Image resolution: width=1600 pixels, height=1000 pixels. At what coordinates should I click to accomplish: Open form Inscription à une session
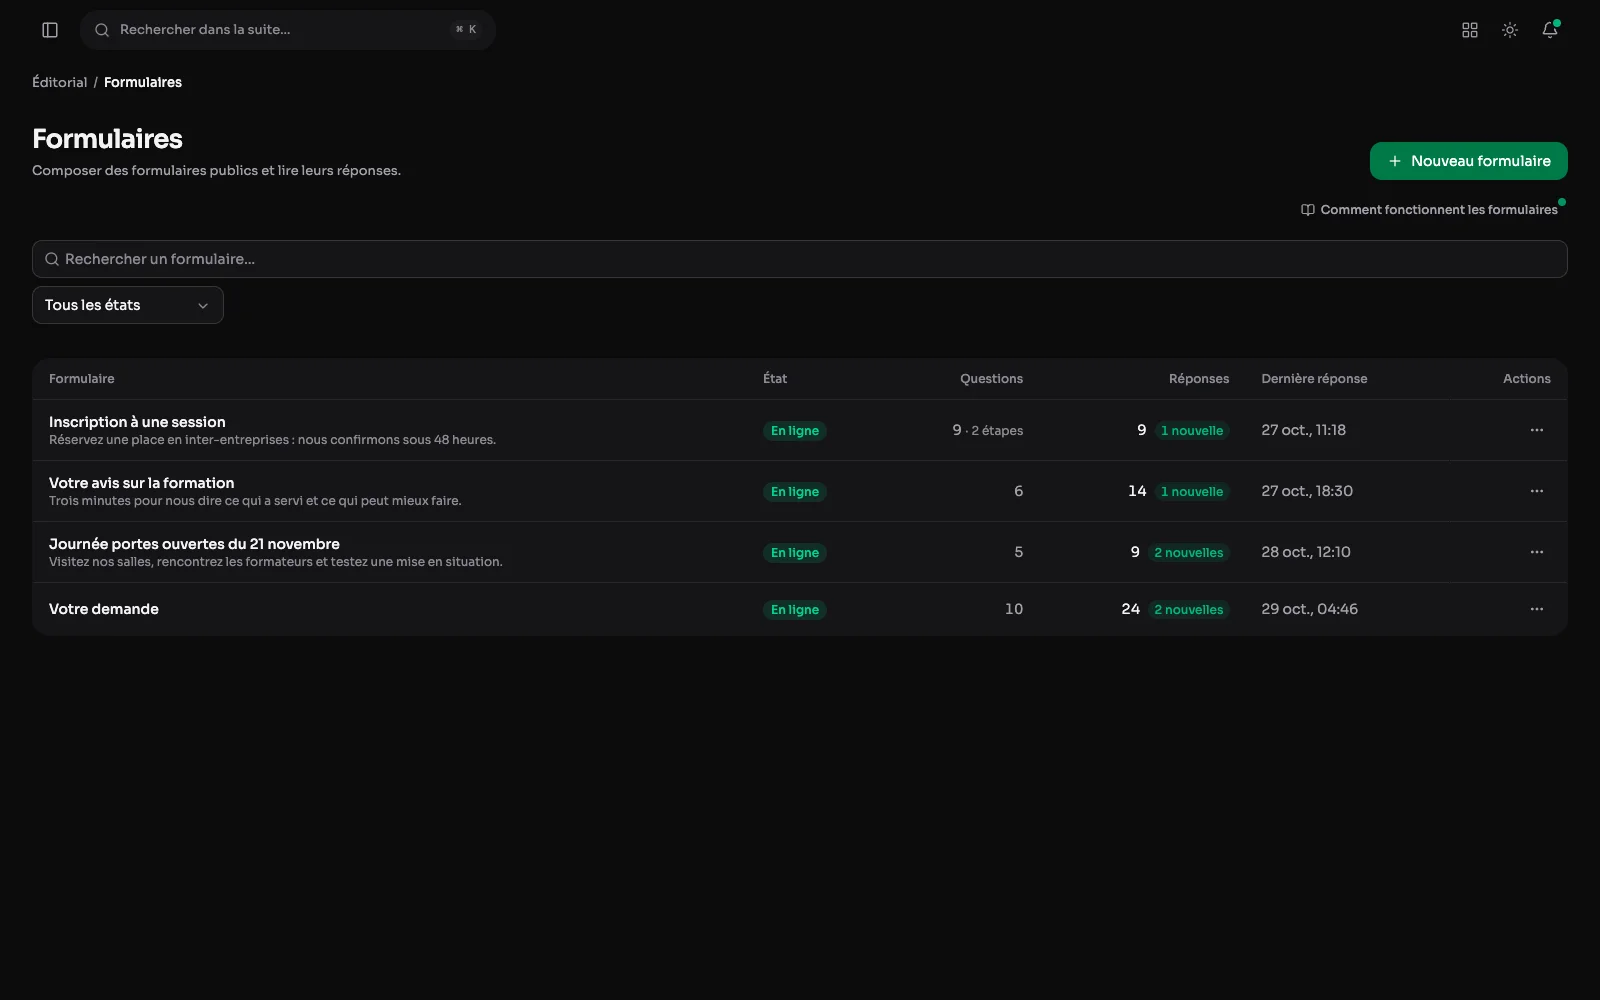[137, 422]
